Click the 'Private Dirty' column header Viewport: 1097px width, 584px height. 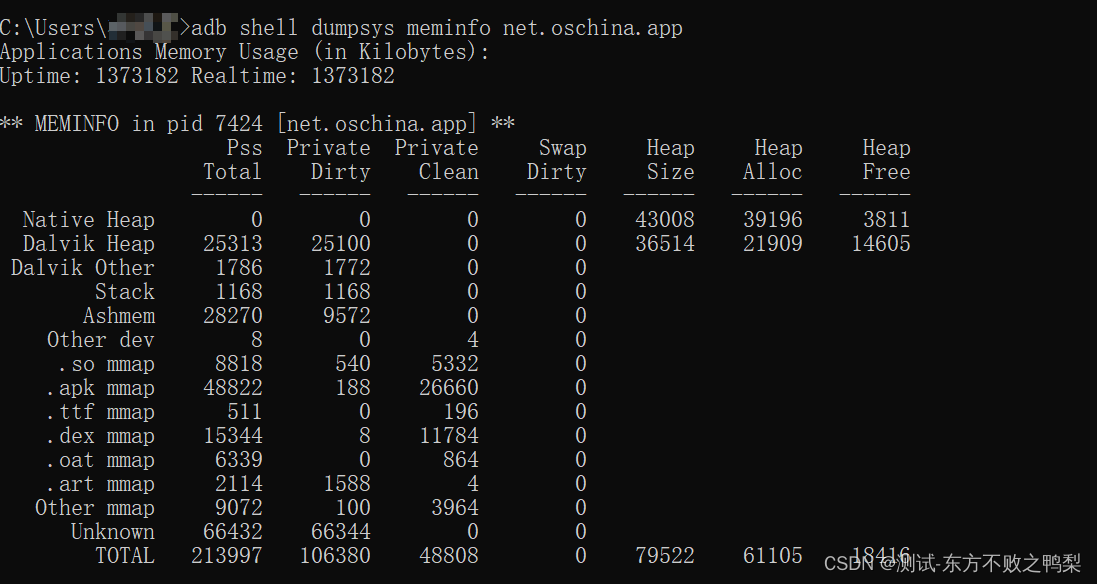(329, 159)
